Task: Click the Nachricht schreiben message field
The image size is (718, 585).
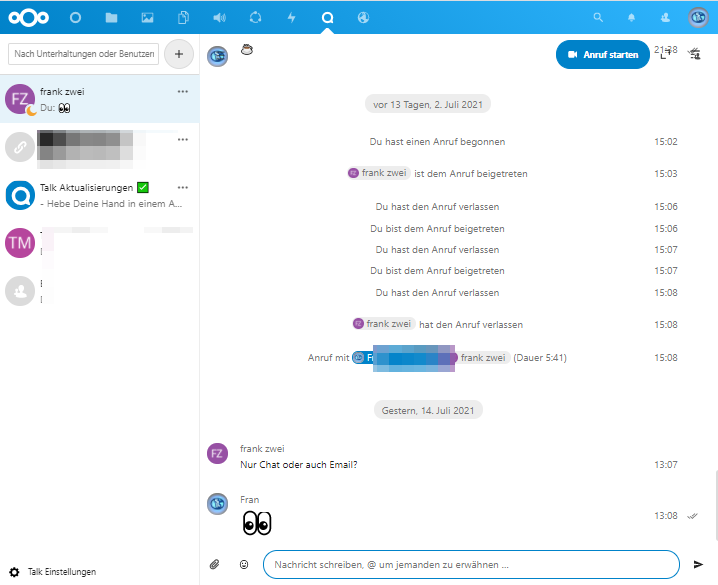Action: [x=470, y=564]
